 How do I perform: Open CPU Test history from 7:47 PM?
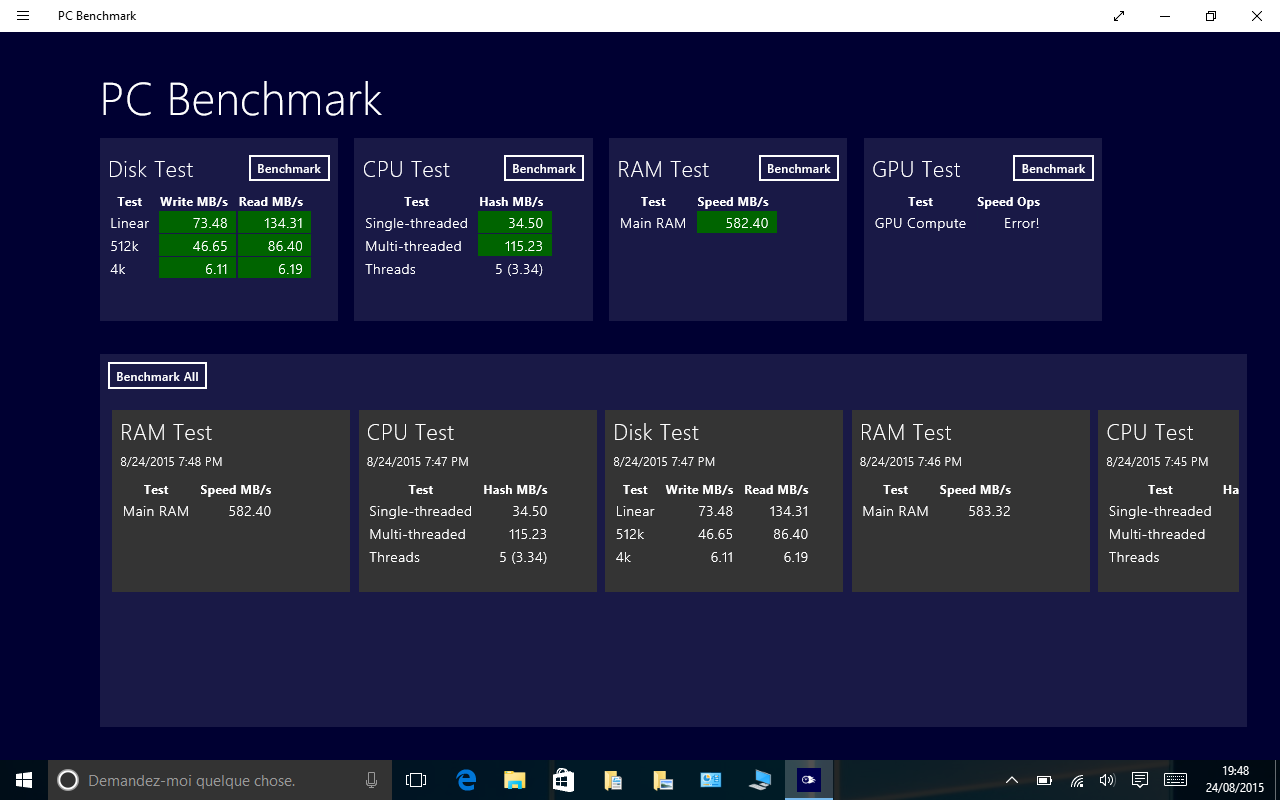pos(478,501)
